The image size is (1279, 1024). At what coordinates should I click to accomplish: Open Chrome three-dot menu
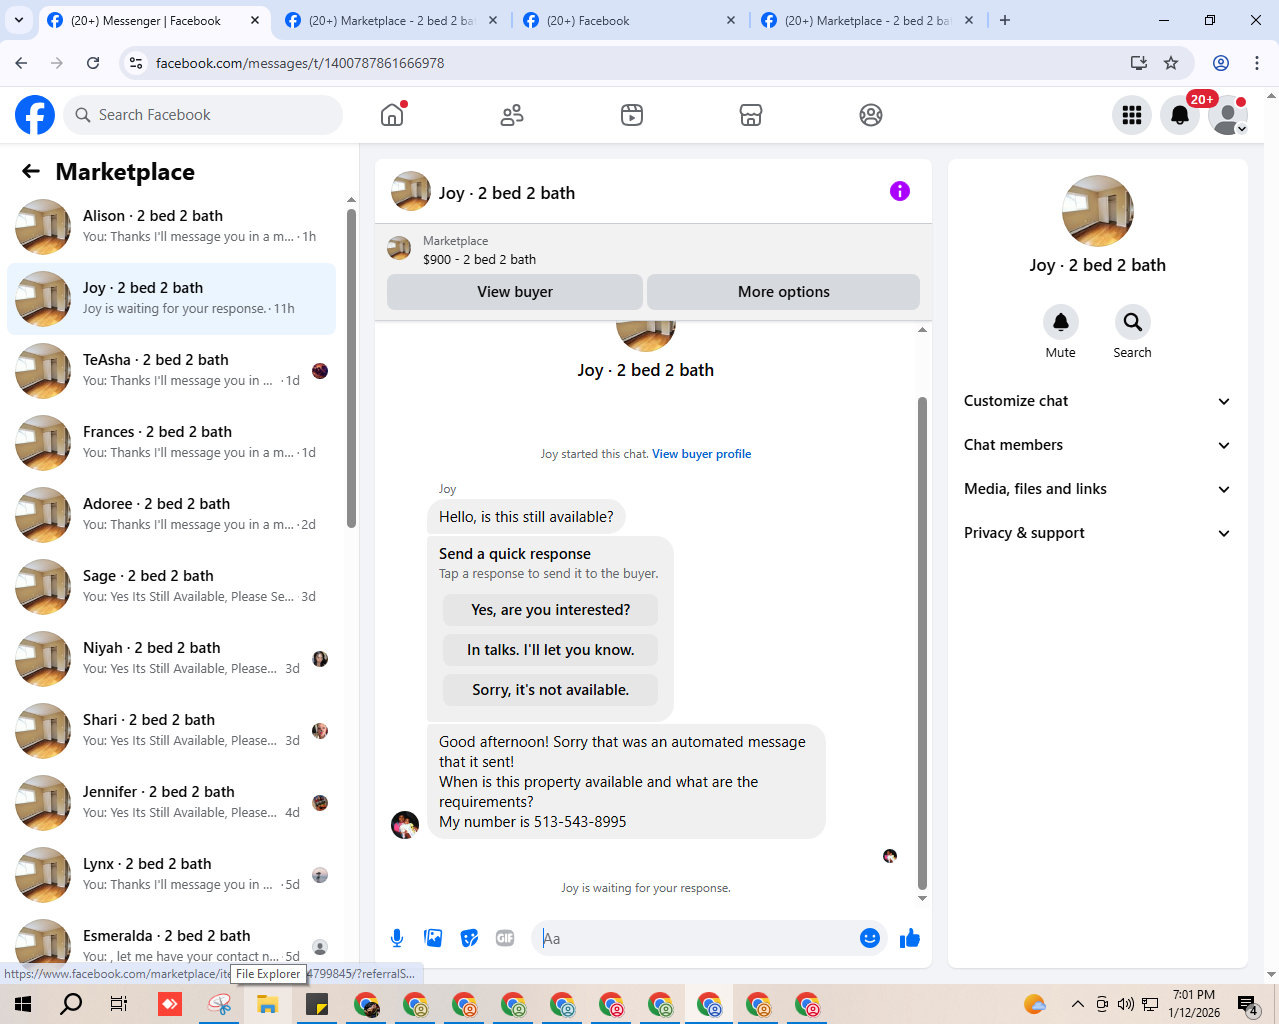tap(1257, 63)
